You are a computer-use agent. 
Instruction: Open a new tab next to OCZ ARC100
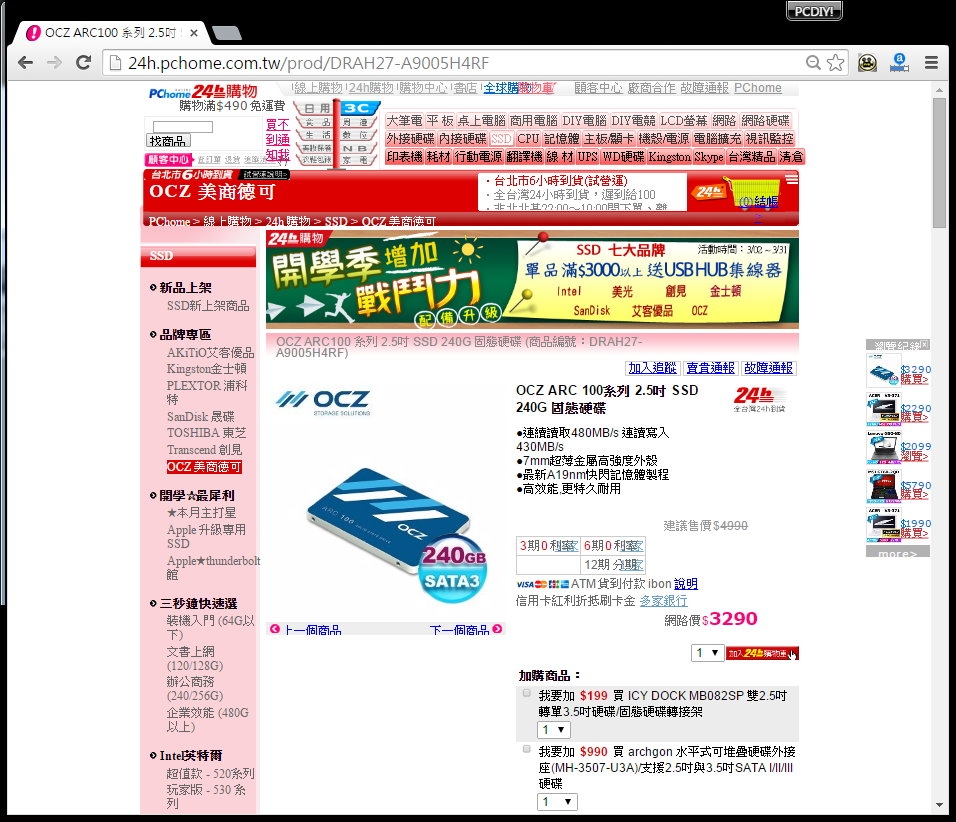tap(227, 33)
